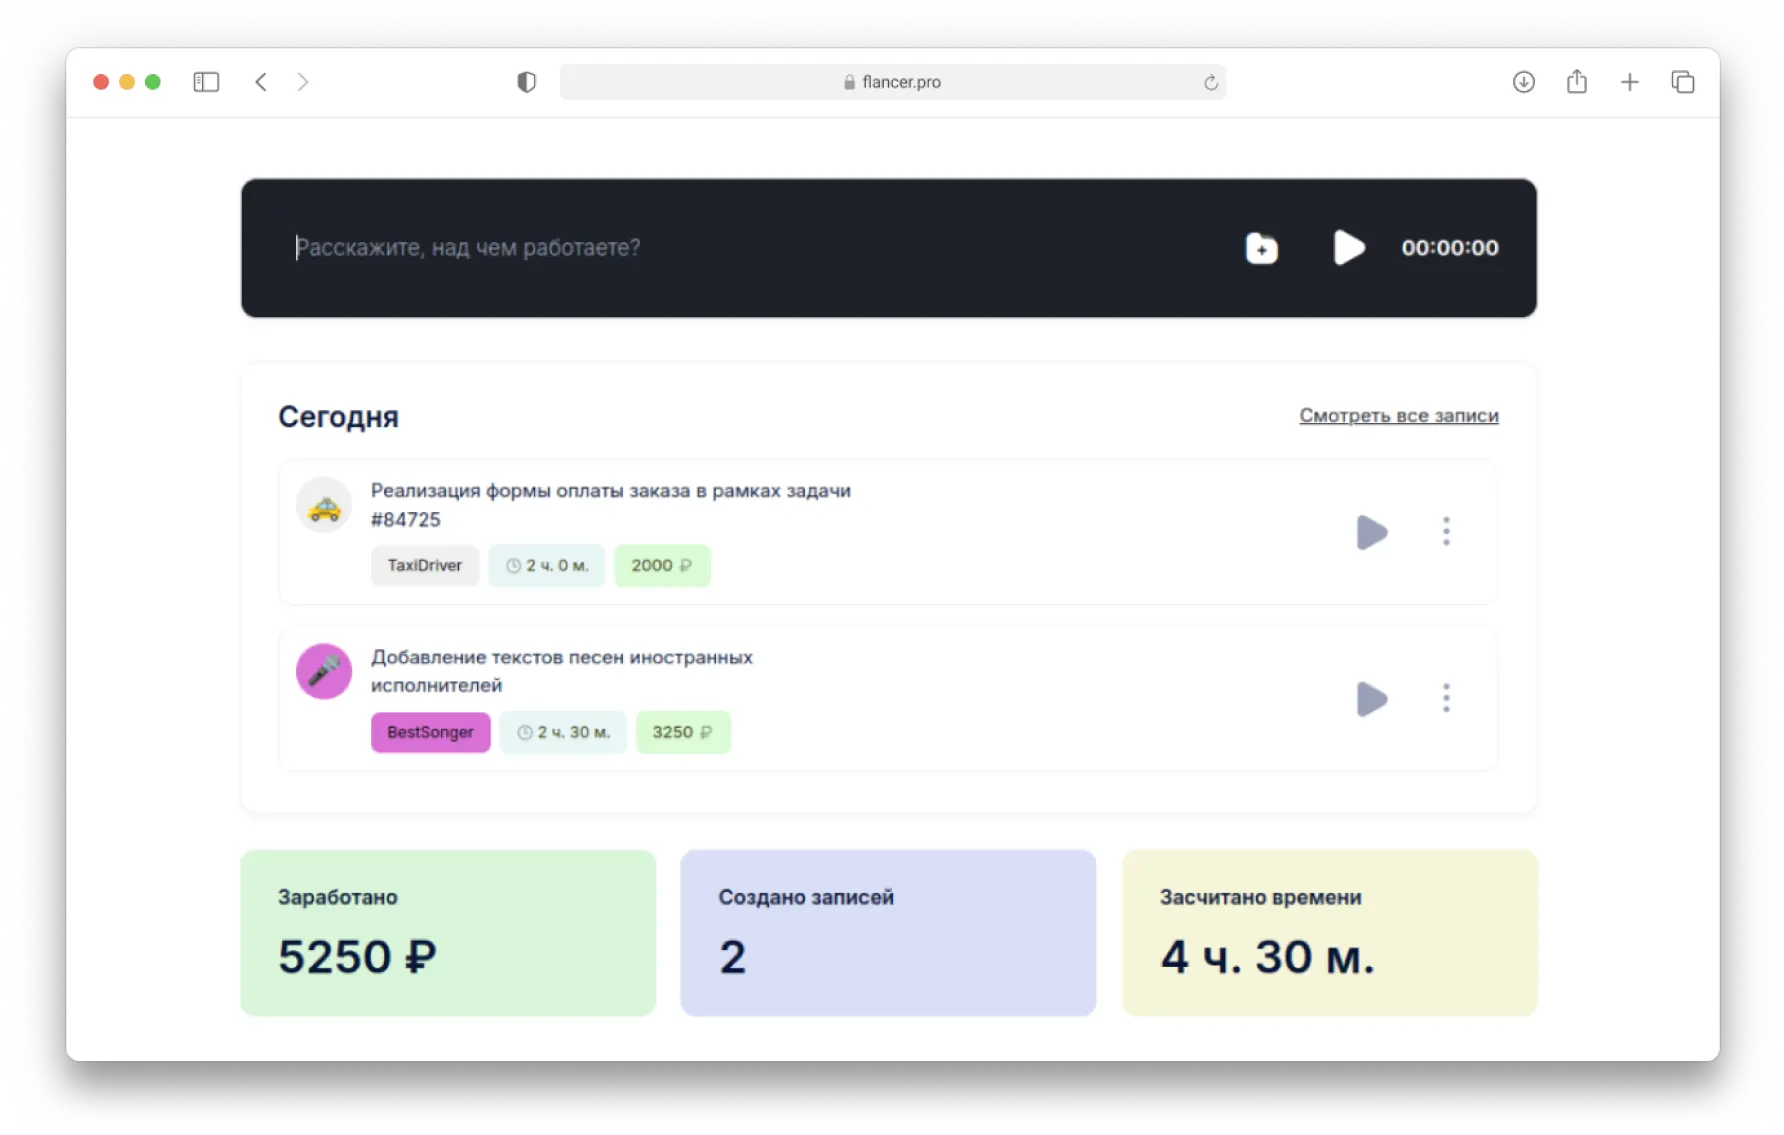Start the main timer play button

point(1348,248)
